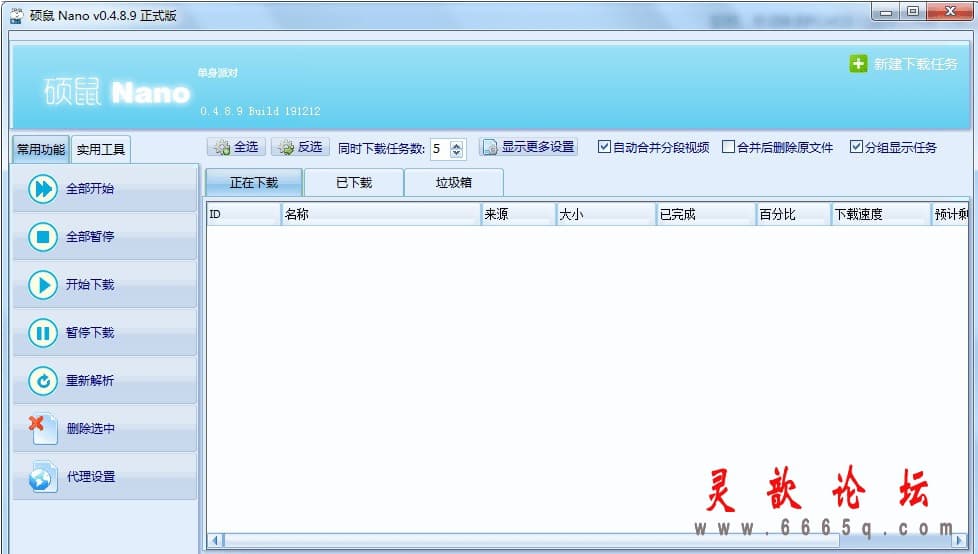Enable 合并后删除原文件 checkbox

pyautogui.click(x=728, y=147)
